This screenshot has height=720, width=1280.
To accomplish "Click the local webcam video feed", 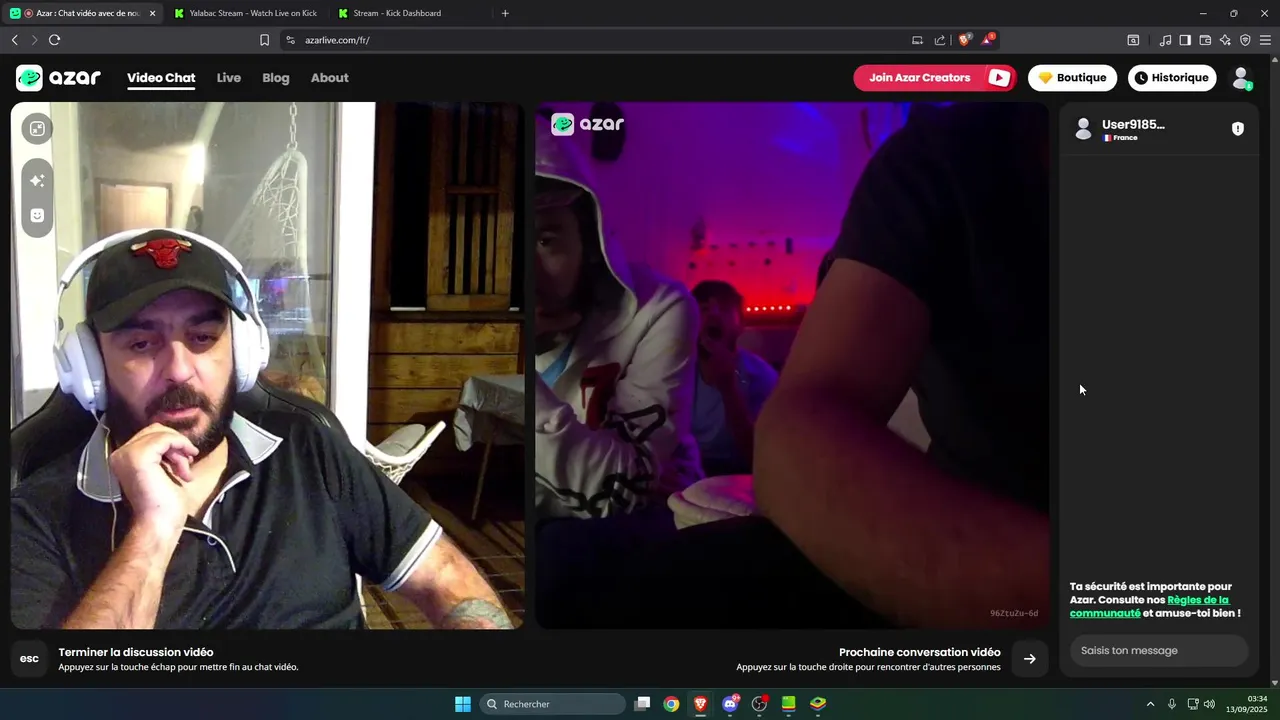I will (268, 365).
